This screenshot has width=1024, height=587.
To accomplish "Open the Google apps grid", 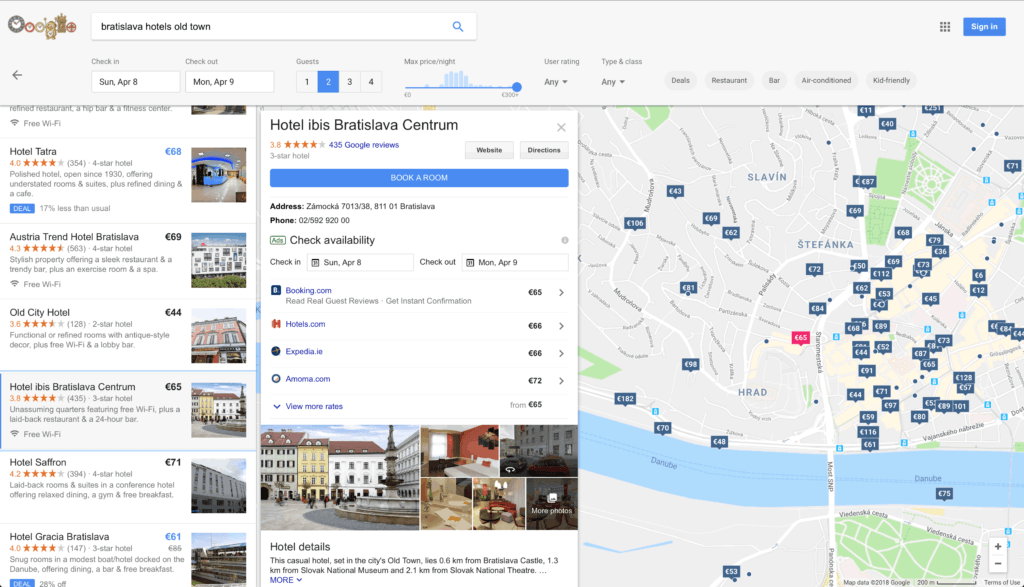I will 945,27.
